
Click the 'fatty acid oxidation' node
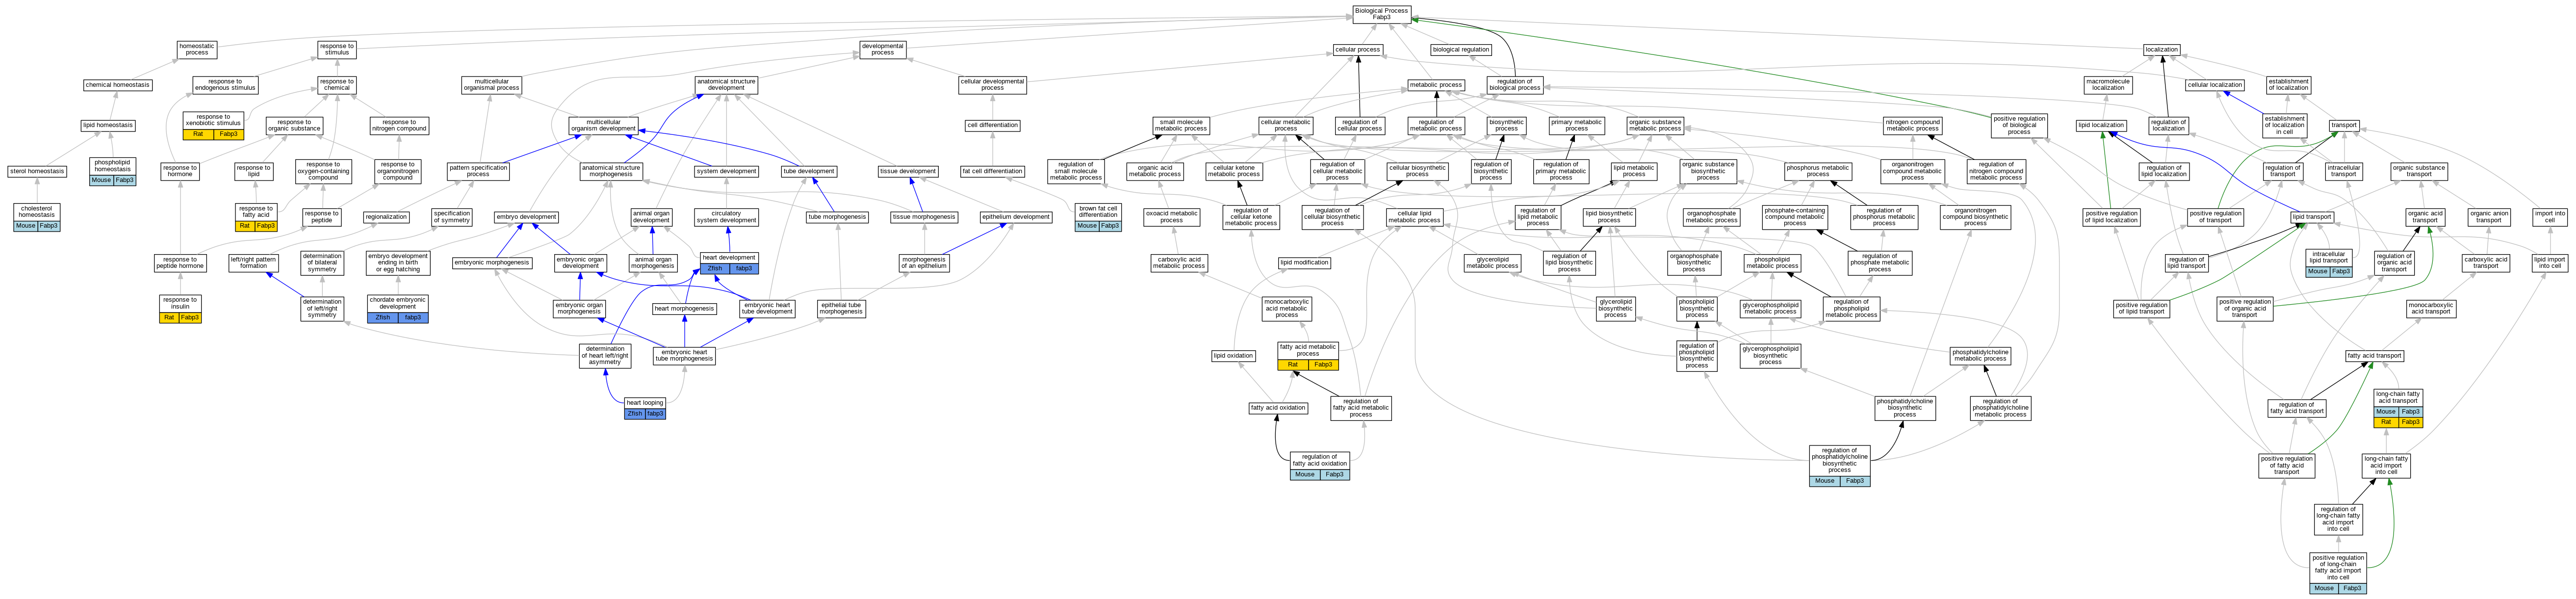pyautogui.click(x=1278, y=408)
